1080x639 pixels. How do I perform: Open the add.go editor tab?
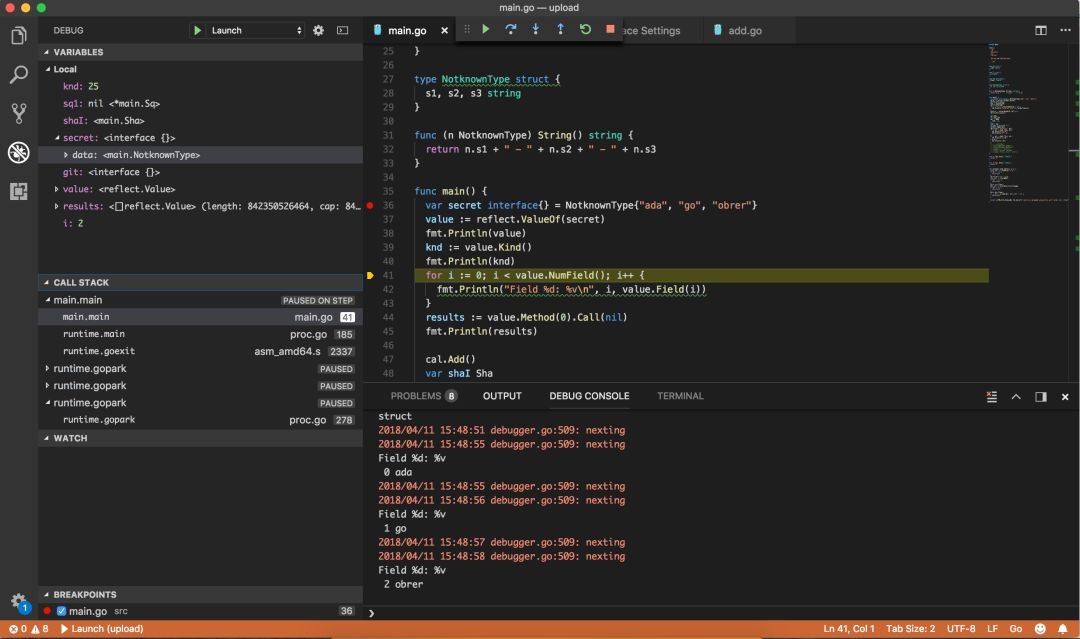(744, 31)
